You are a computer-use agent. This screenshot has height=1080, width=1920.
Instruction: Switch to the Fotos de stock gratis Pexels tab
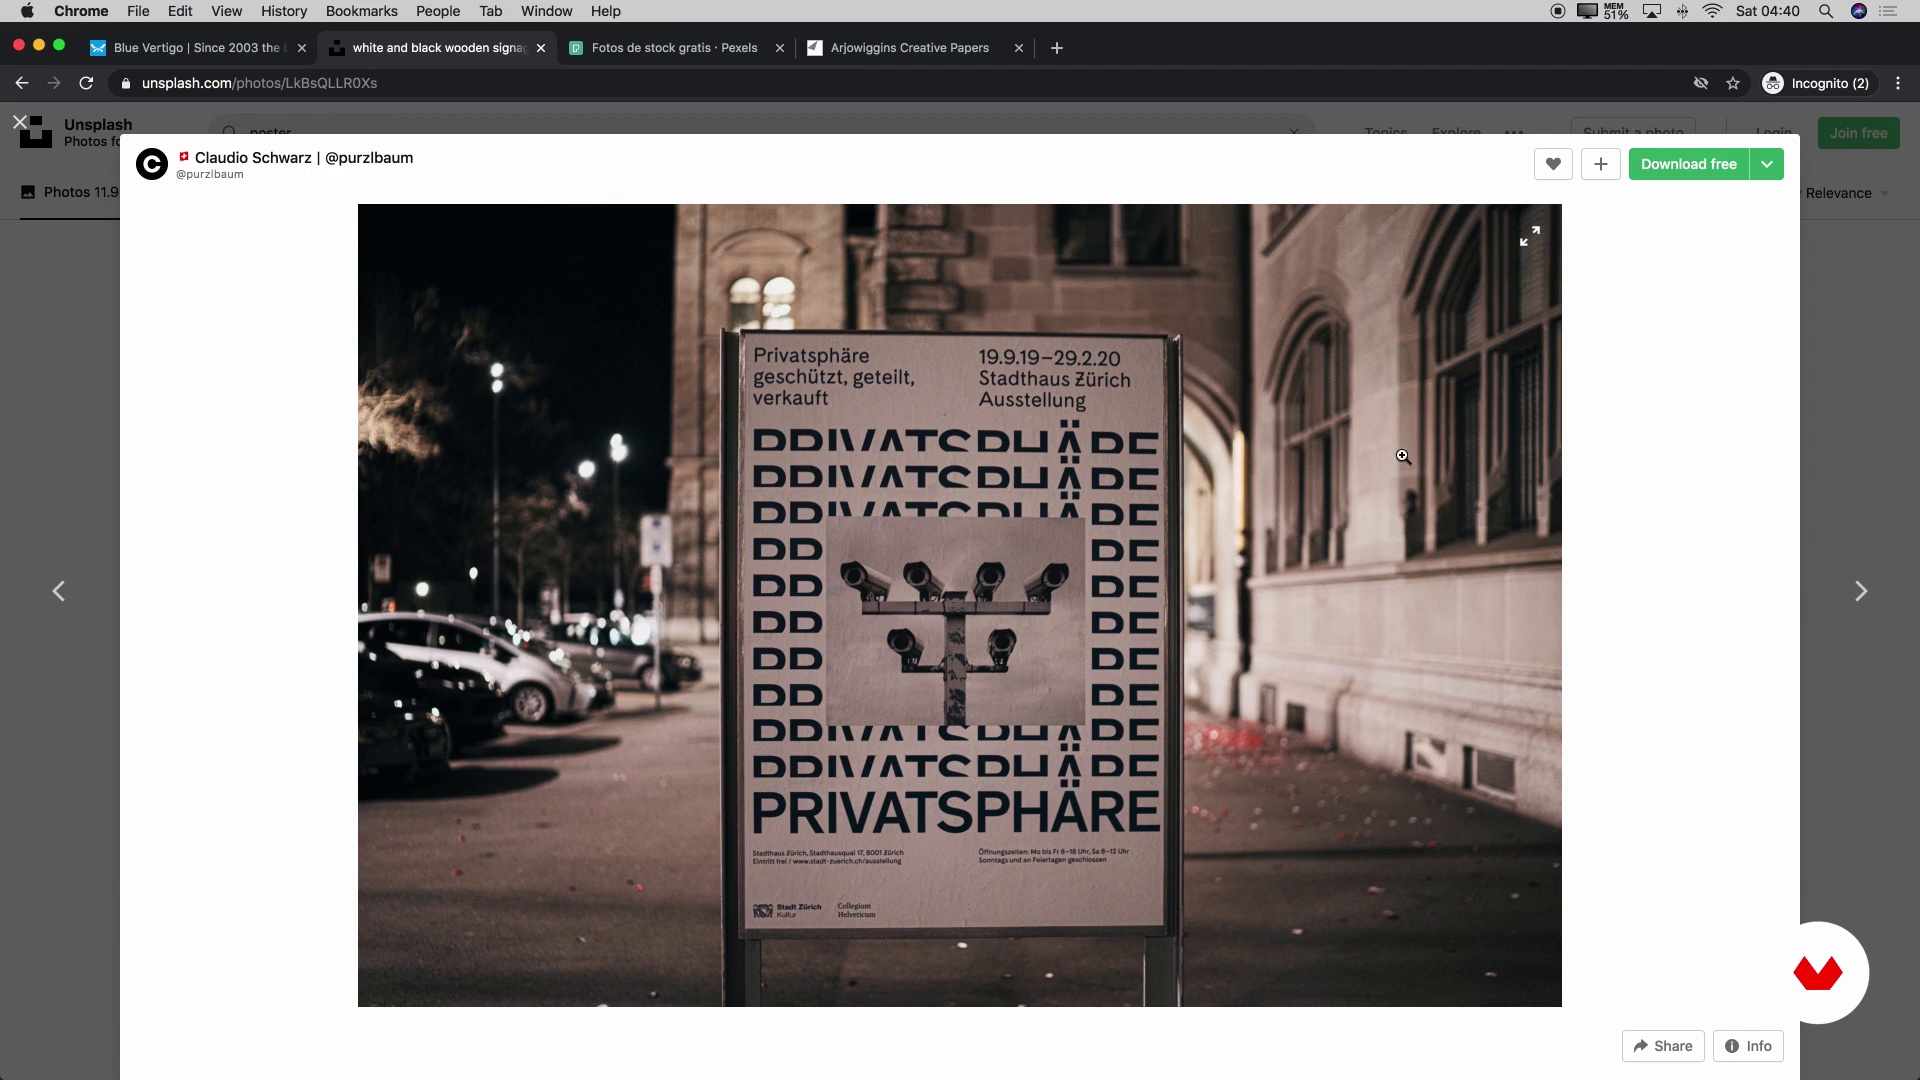675,48
